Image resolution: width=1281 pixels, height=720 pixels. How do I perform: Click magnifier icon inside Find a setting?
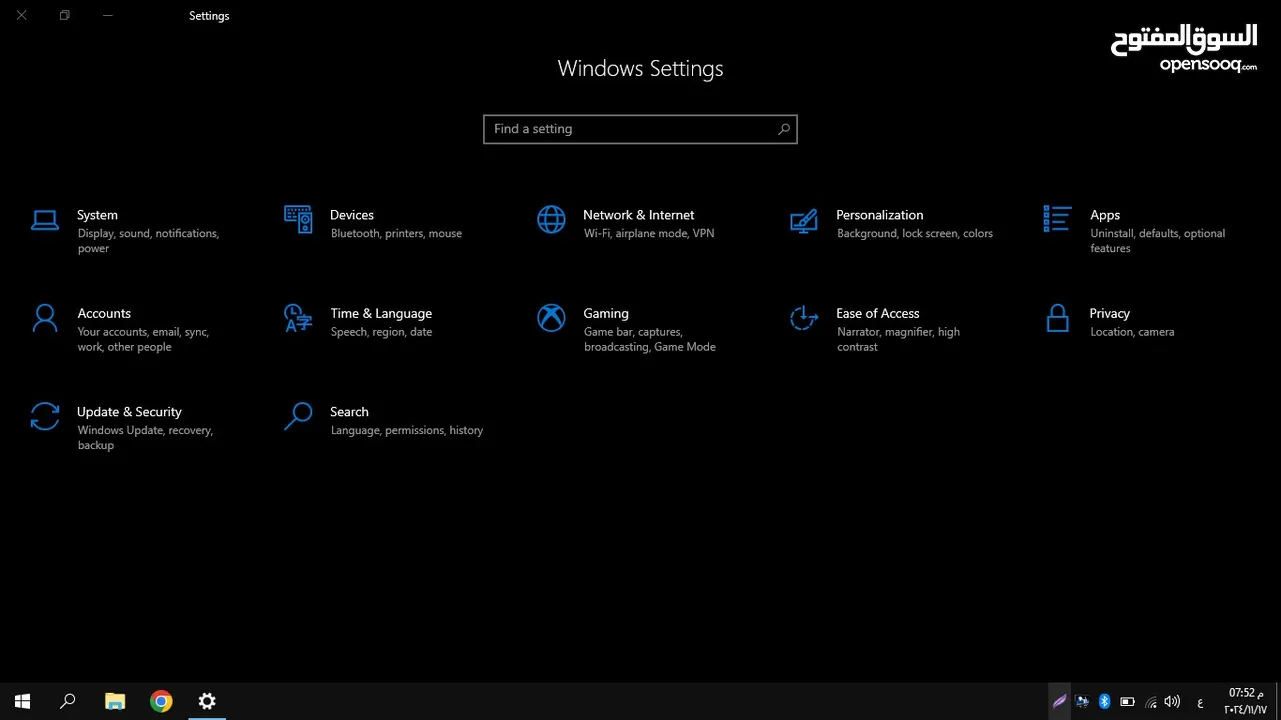[x=783, y=129]
